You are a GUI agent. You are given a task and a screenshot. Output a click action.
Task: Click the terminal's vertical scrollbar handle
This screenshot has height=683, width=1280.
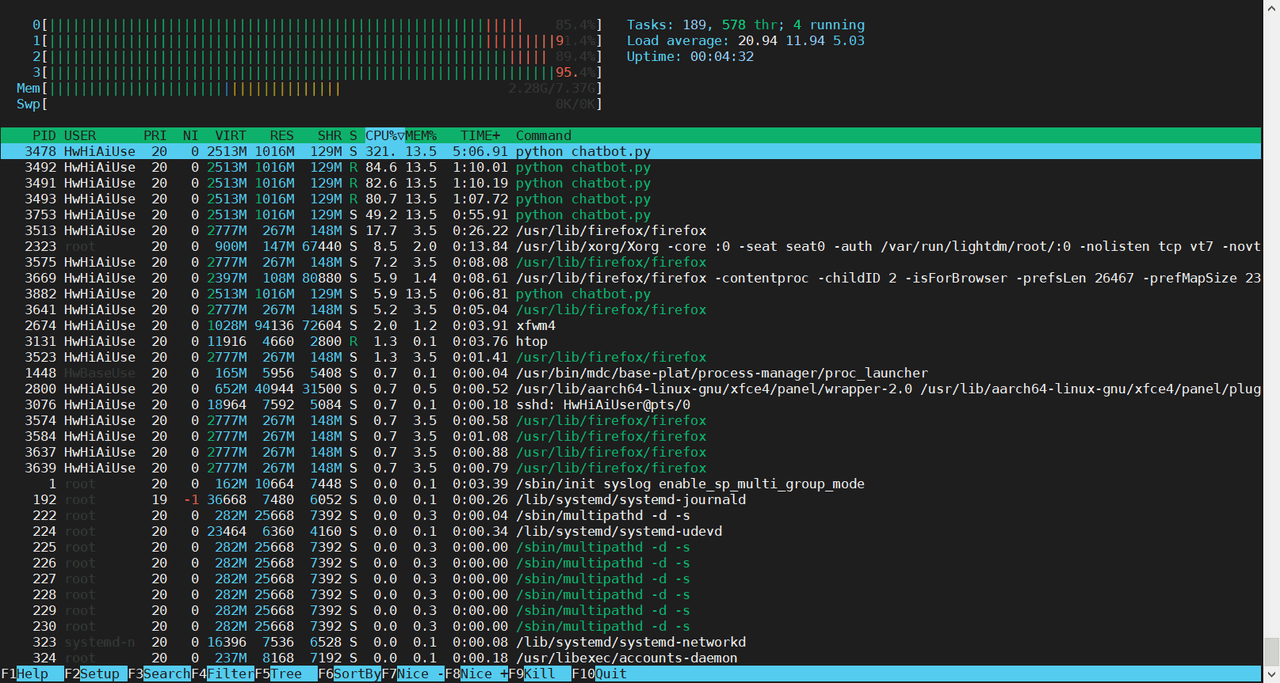[1271, 650]
